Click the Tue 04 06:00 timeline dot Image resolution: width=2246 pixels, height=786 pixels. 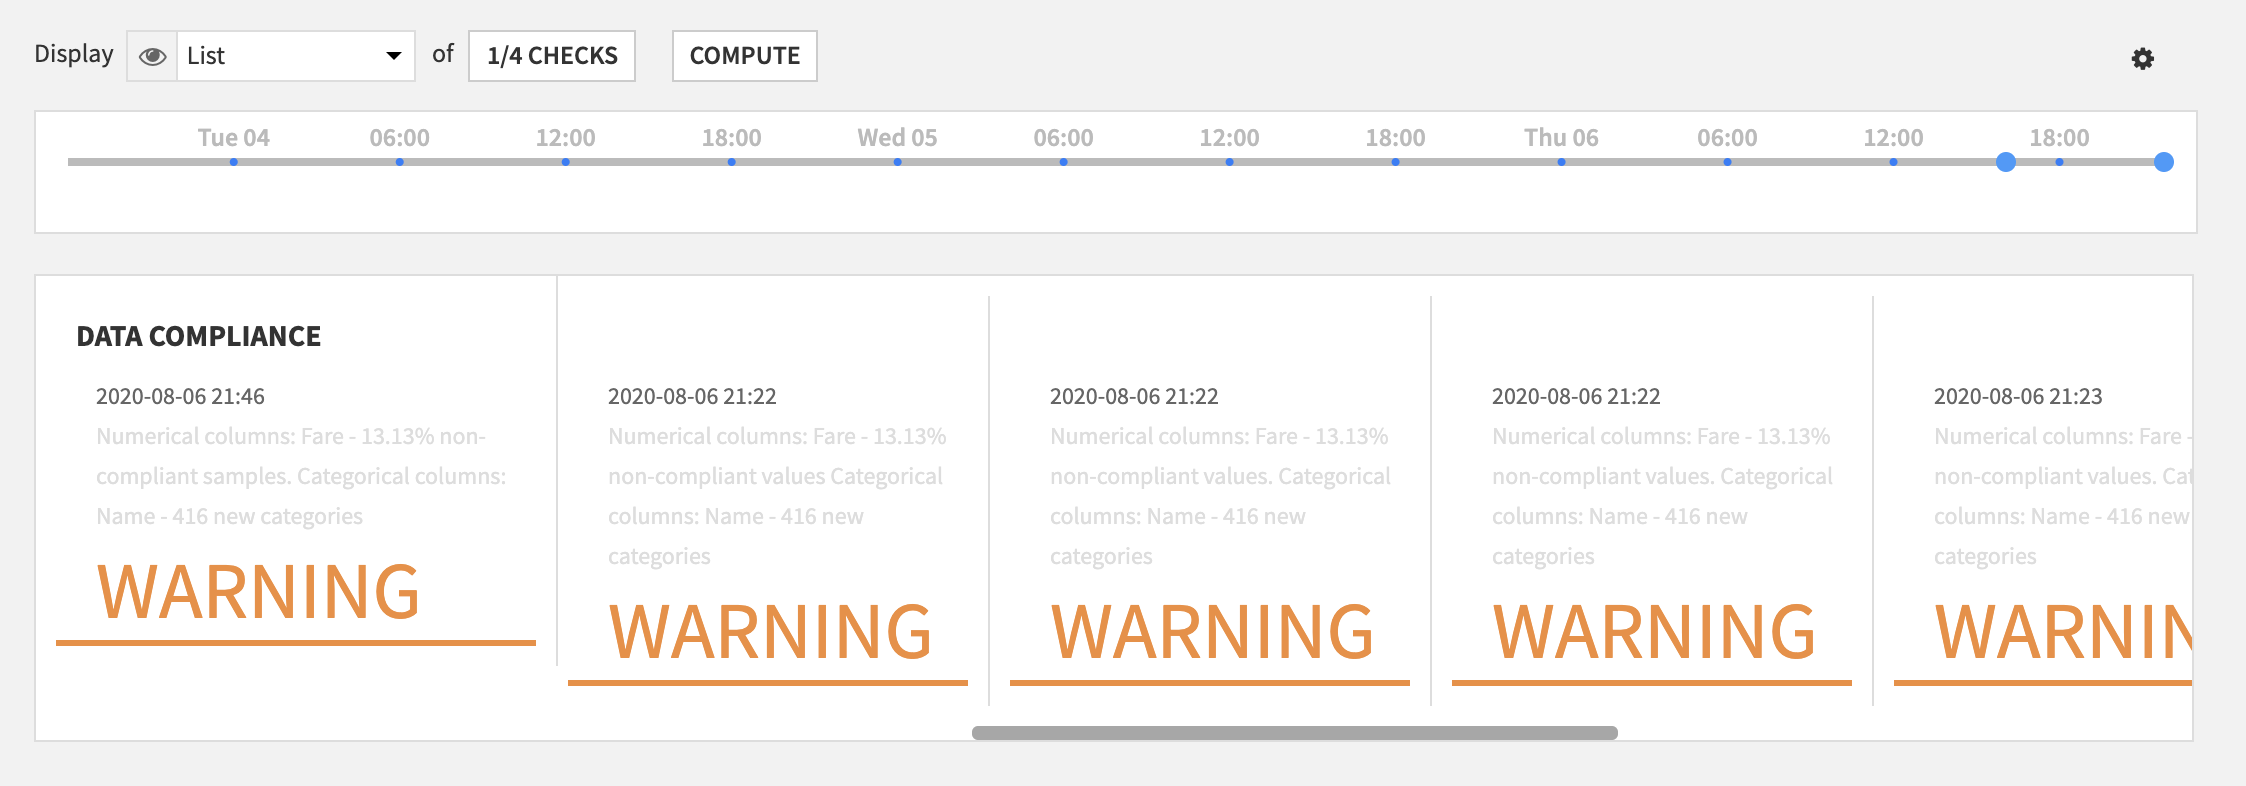[x=399, y=162]
